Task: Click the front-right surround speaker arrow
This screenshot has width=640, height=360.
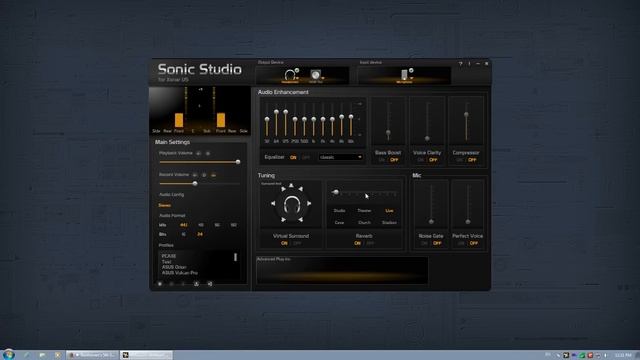Action: click(300, 189)
